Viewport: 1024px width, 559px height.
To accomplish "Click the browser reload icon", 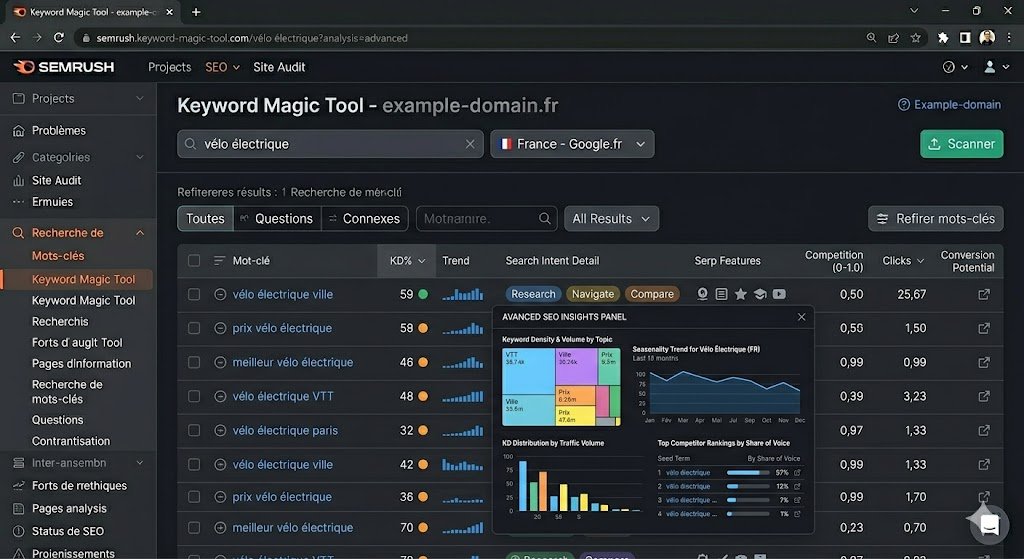I will click(x=59, y=38).
